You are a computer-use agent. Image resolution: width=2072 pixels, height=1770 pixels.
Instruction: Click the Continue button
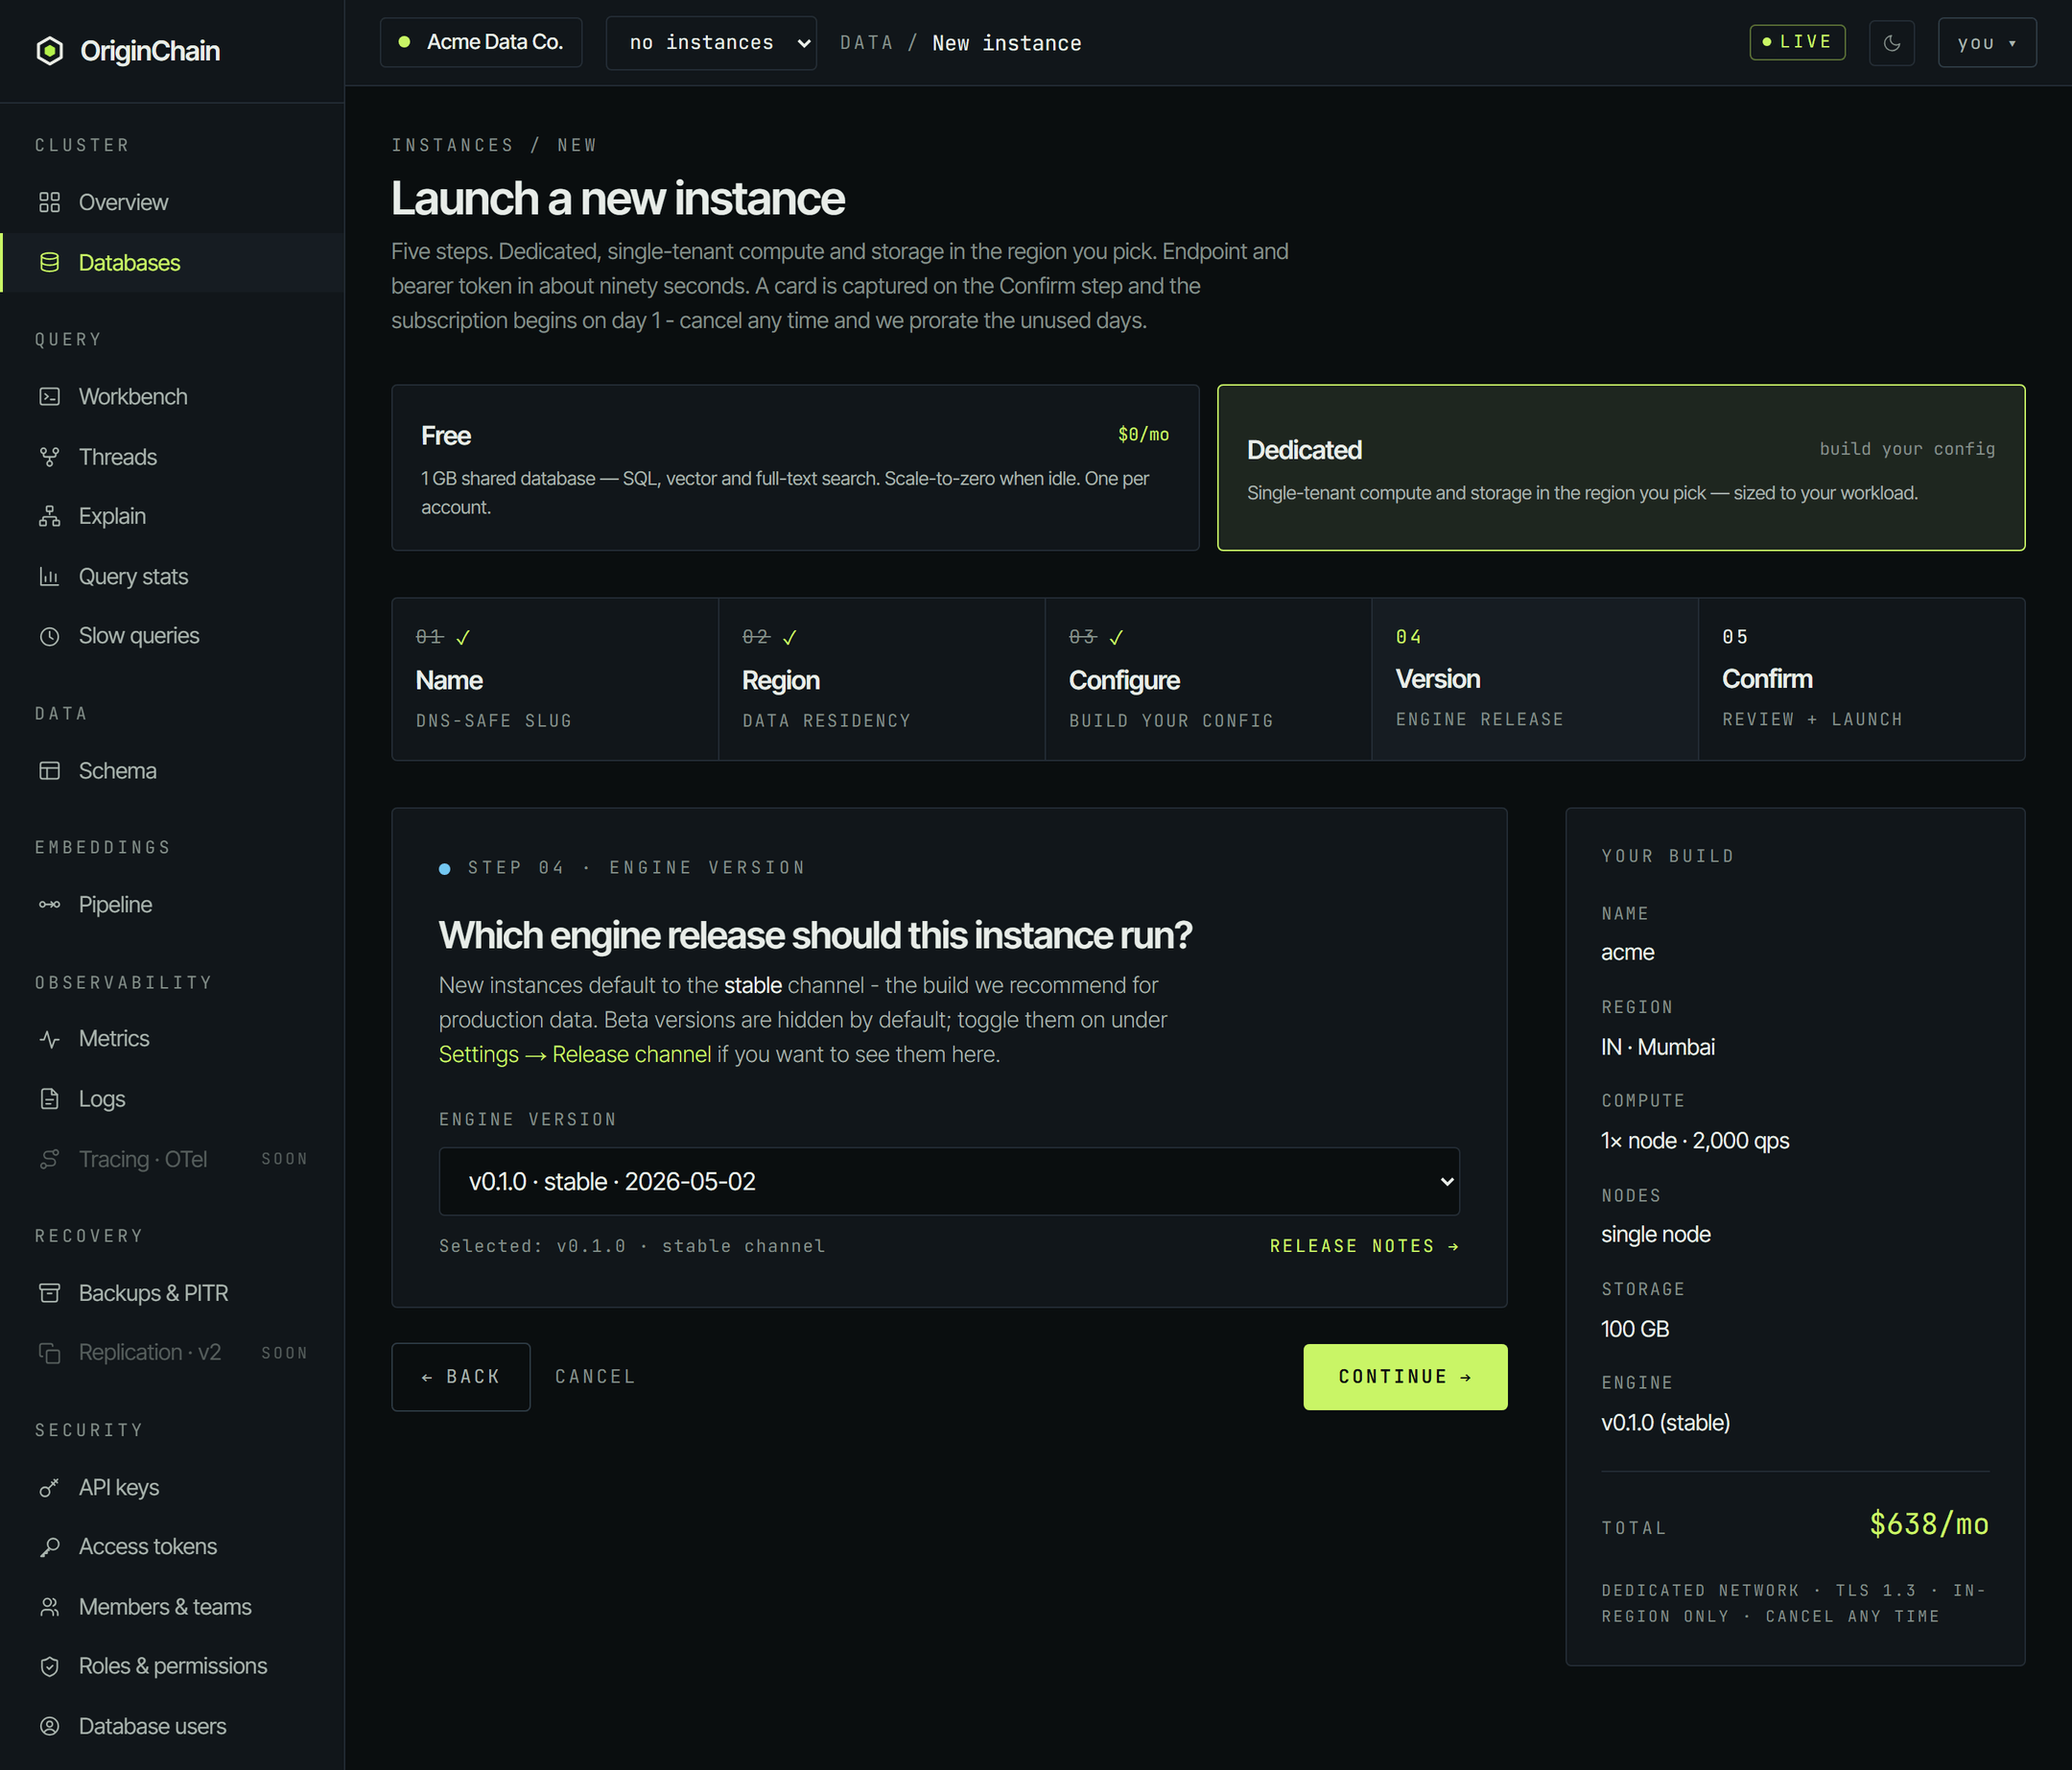1405,1377
